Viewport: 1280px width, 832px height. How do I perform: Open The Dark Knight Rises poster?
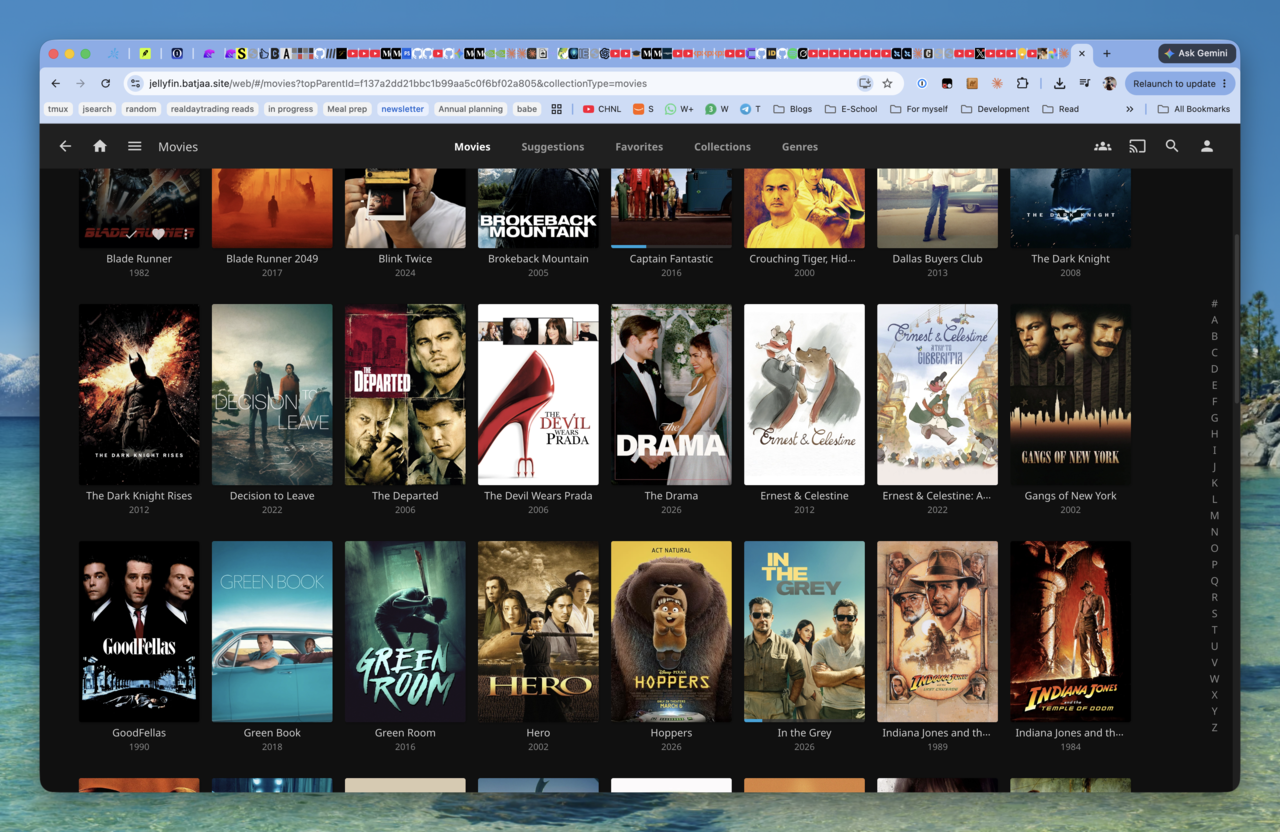pos(139,395)
